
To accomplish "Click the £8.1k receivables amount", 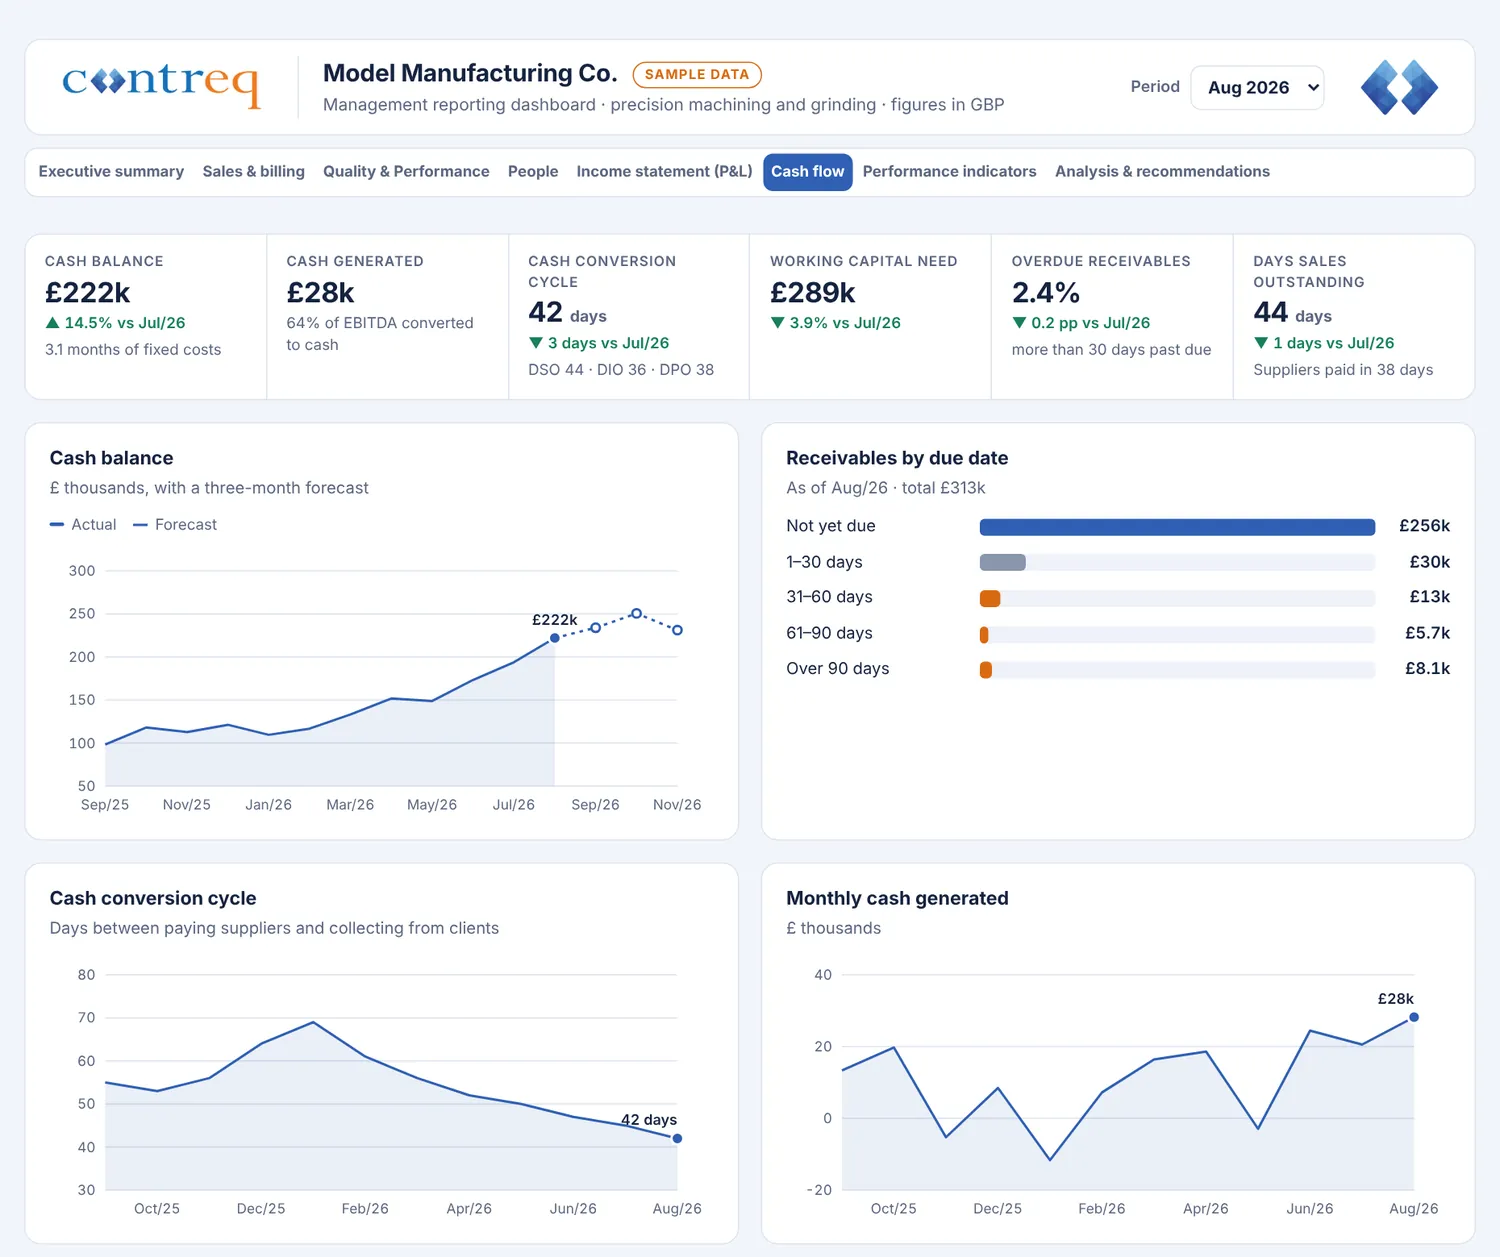I will pyautogui.click(x=1427, y=669).
